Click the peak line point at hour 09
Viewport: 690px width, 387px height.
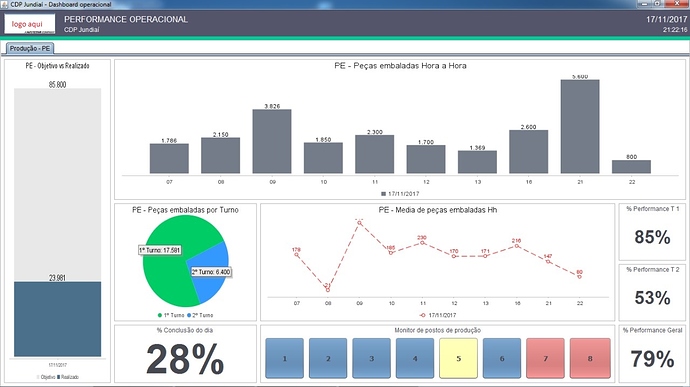360,223
